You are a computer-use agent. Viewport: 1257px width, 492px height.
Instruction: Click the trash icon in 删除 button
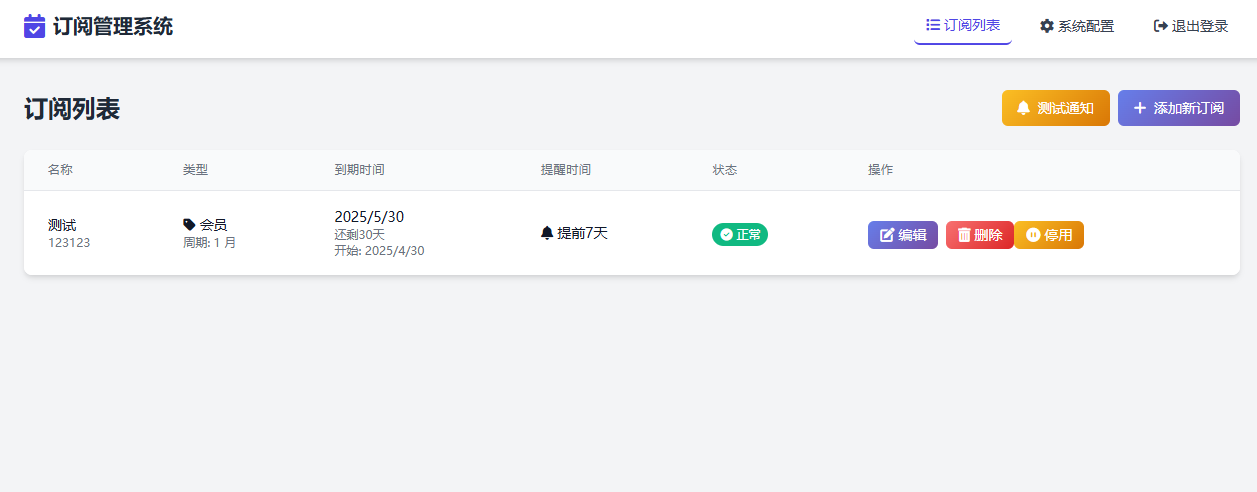[x=964, y=235]
